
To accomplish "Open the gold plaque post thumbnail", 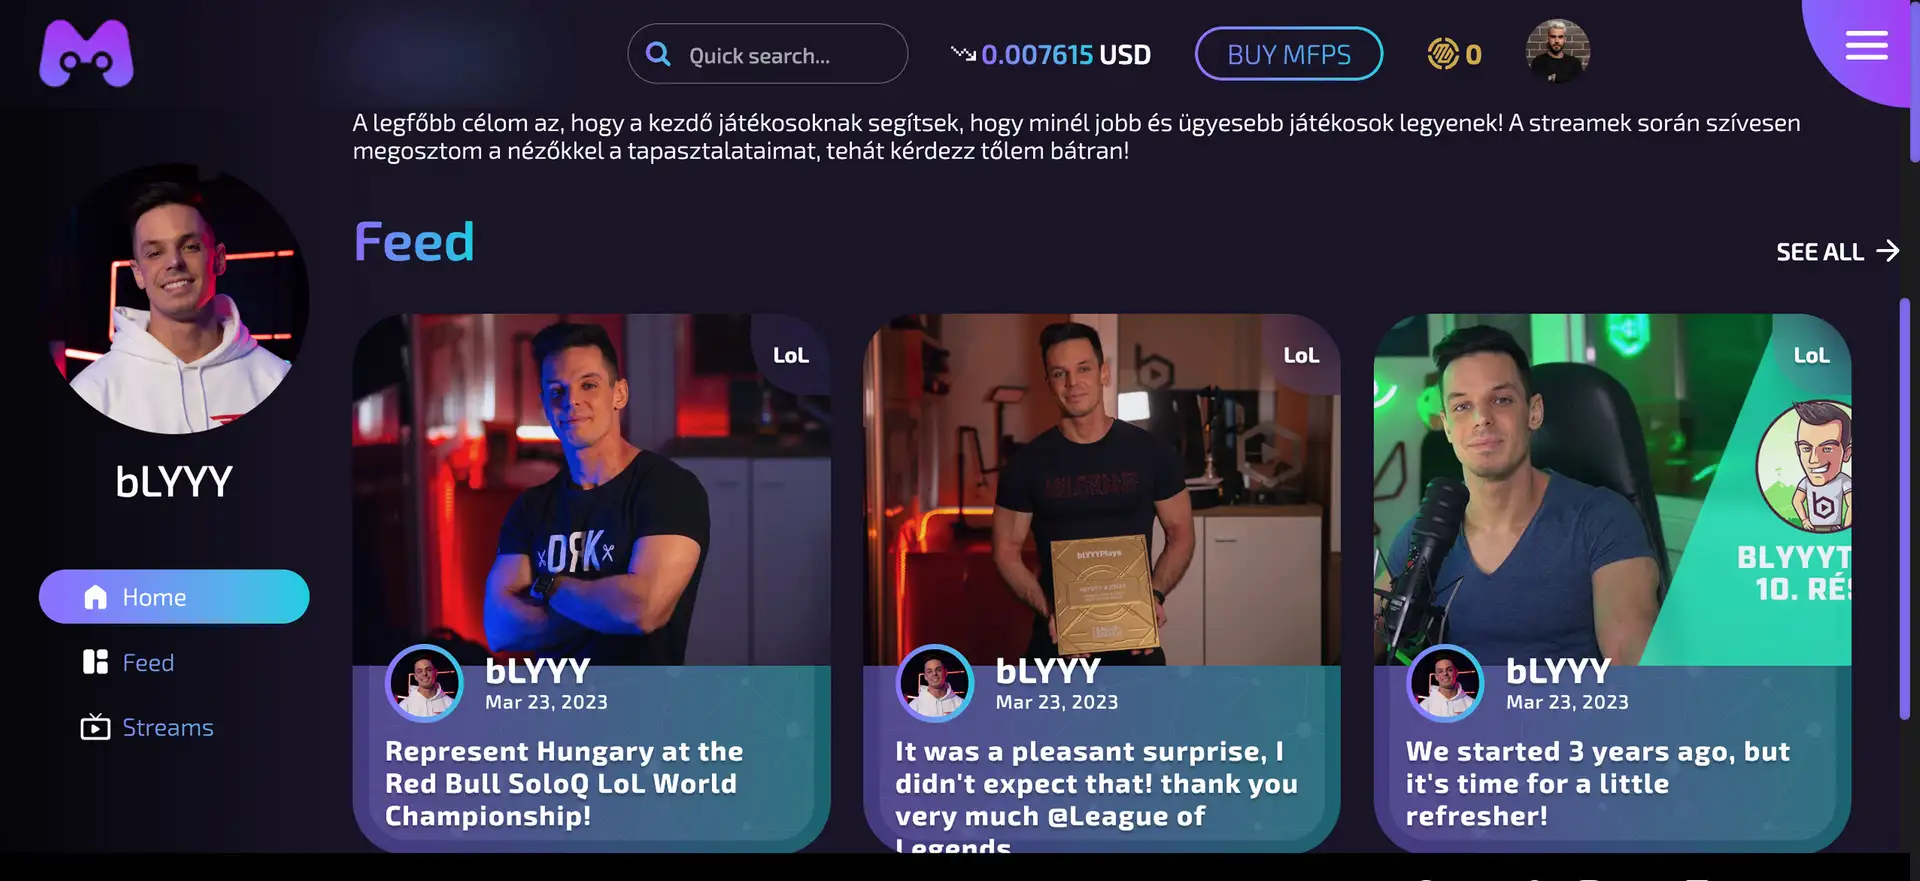I will (x=1101, y=490).
